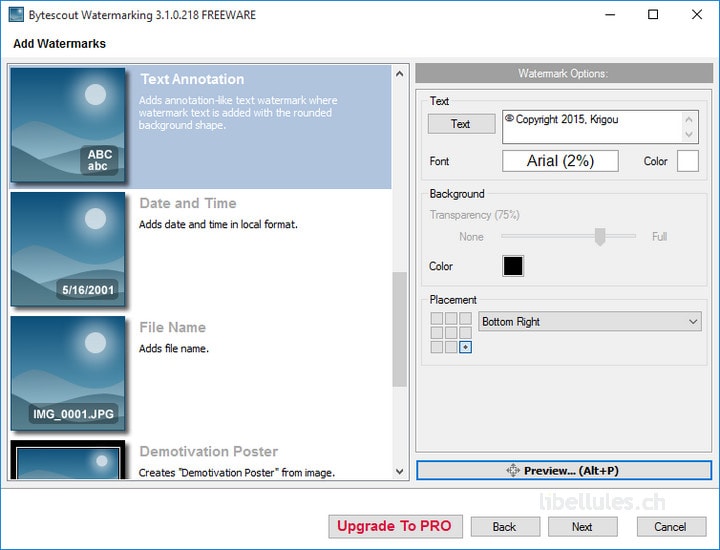The image size is (720, 550).
Task: Click the Upgrade To PRO button
Action: point(395,526)
